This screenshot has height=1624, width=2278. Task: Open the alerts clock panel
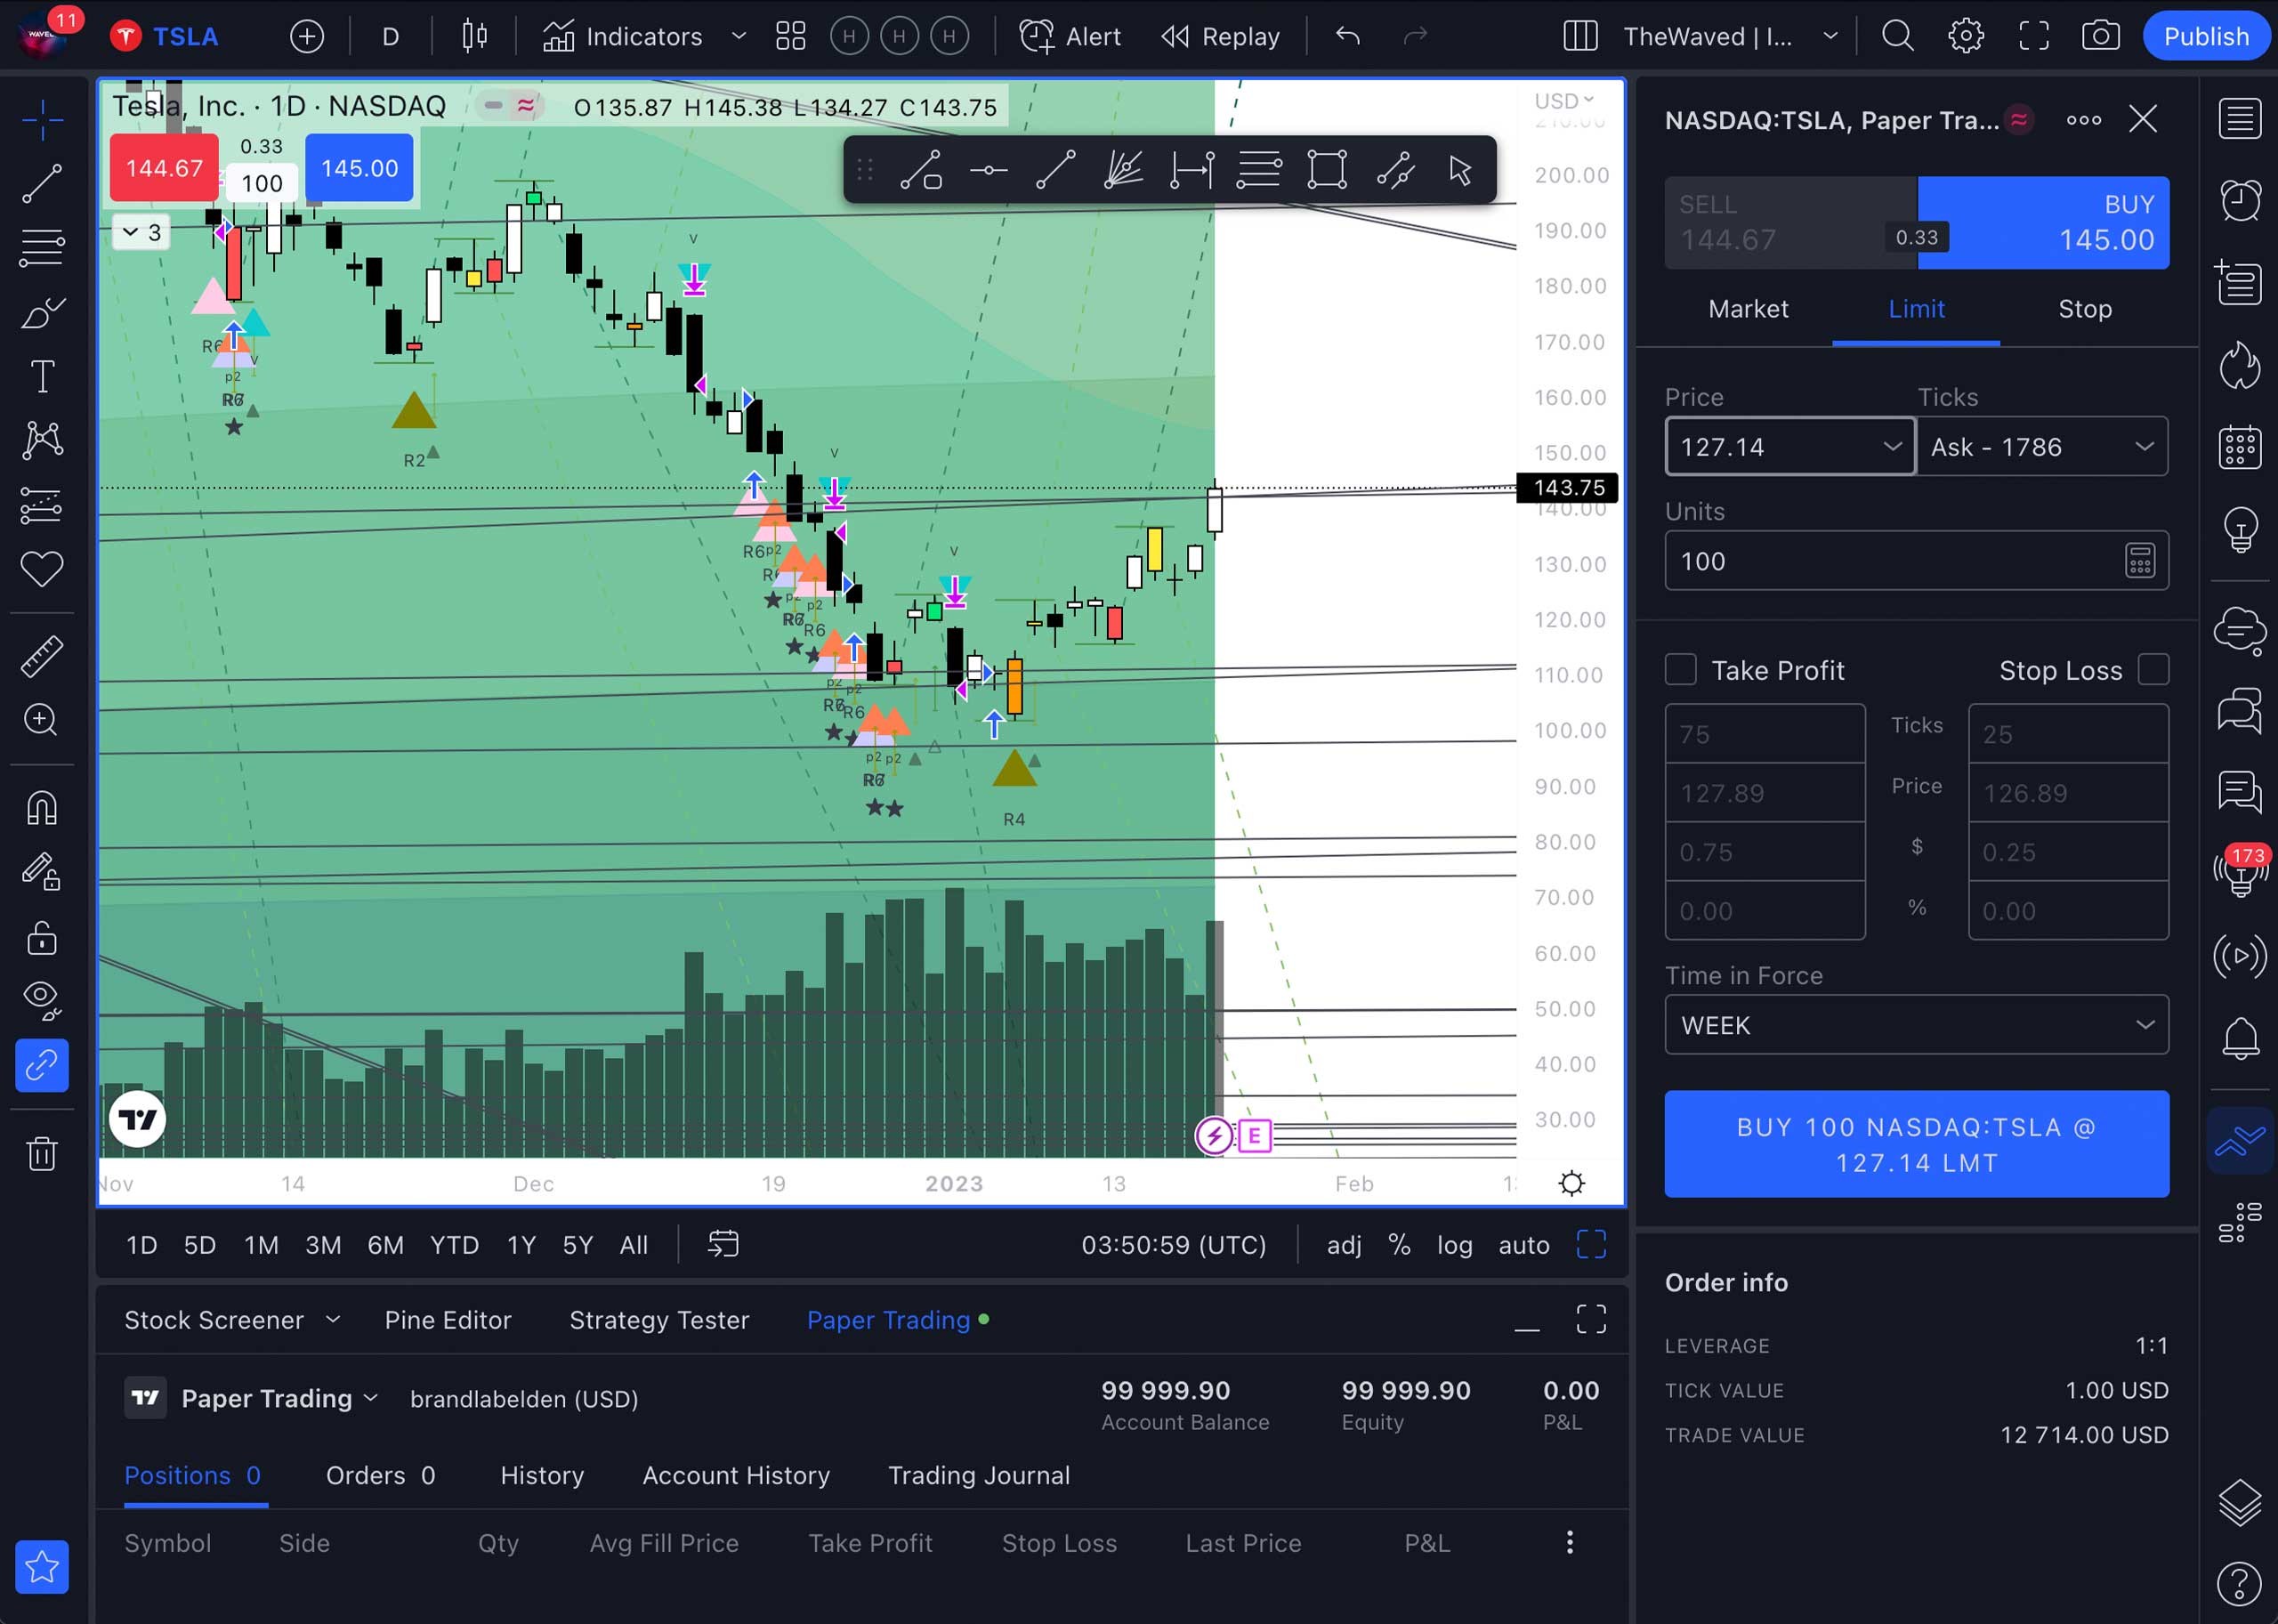coord(2240,200)
